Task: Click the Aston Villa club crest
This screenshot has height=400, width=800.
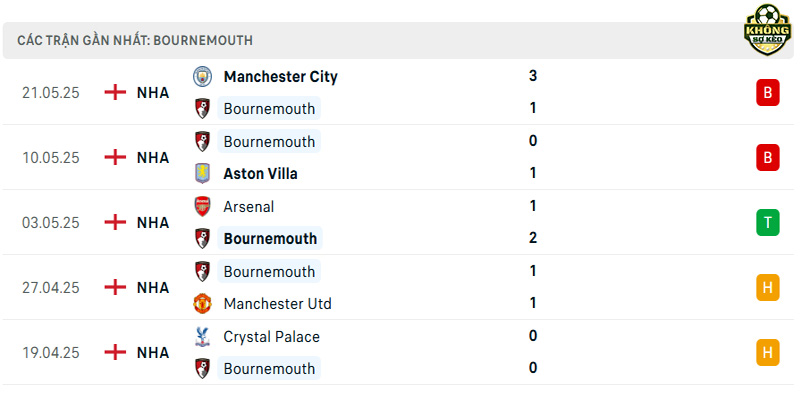Action: click(203, 173)
